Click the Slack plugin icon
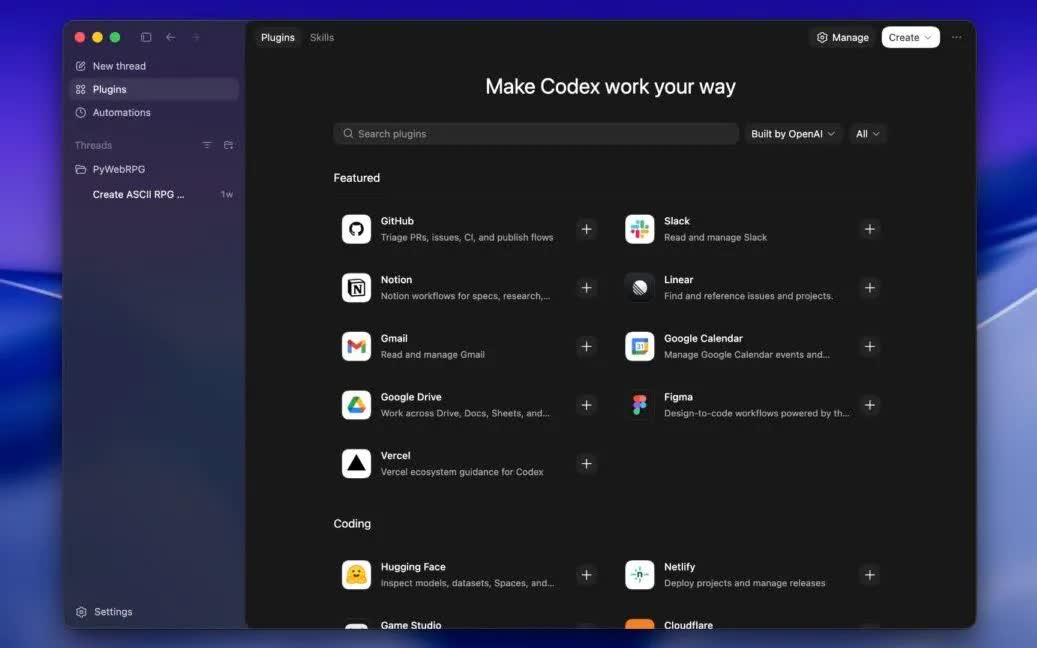The height and width of the screenshot is (648, 1037). (x=639, y=228)
